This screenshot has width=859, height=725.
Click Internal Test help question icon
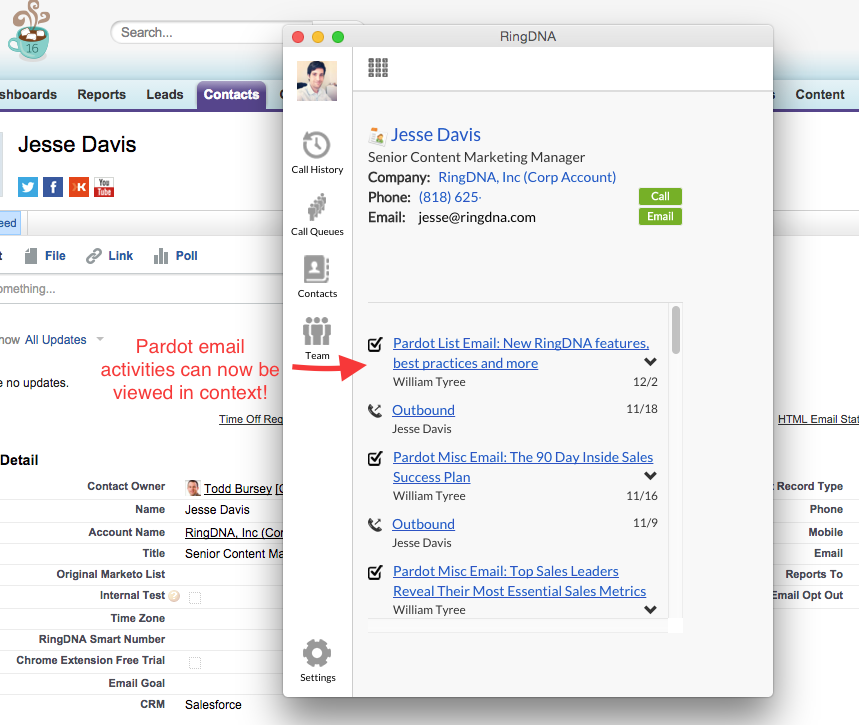point(174,596)
